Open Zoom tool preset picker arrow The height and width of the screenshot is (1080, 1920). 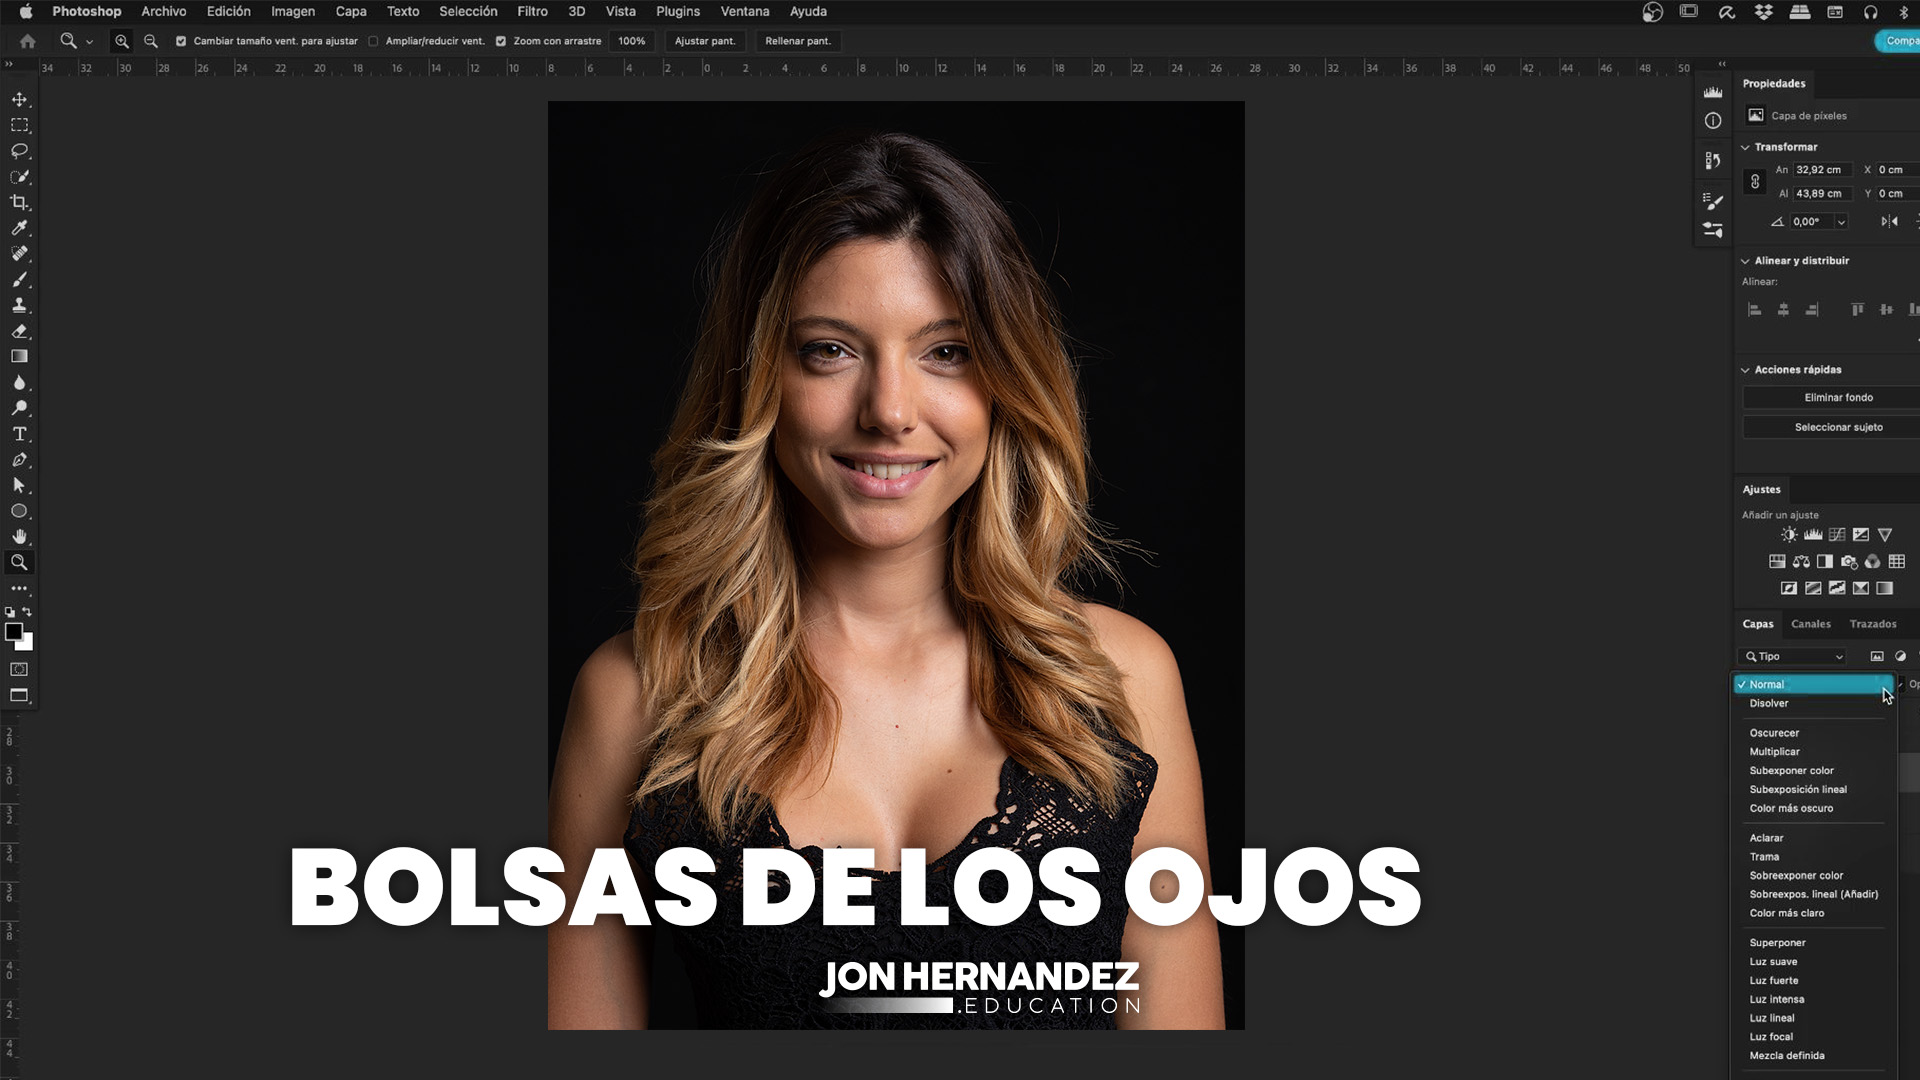[90, 42]
